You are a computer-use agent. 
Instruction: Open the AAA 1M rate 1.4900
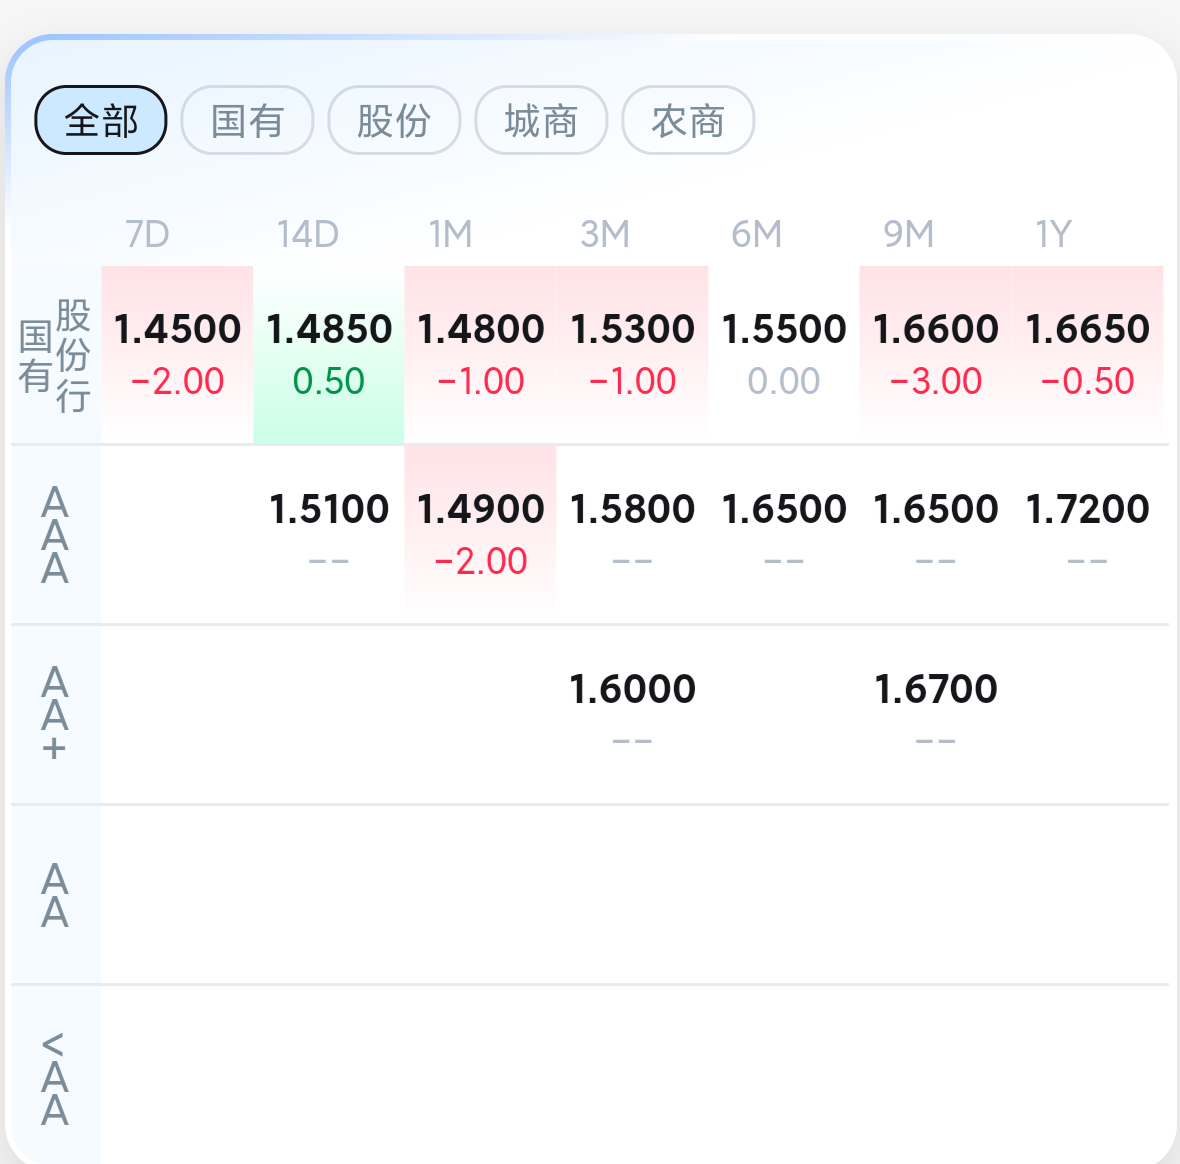480,534
